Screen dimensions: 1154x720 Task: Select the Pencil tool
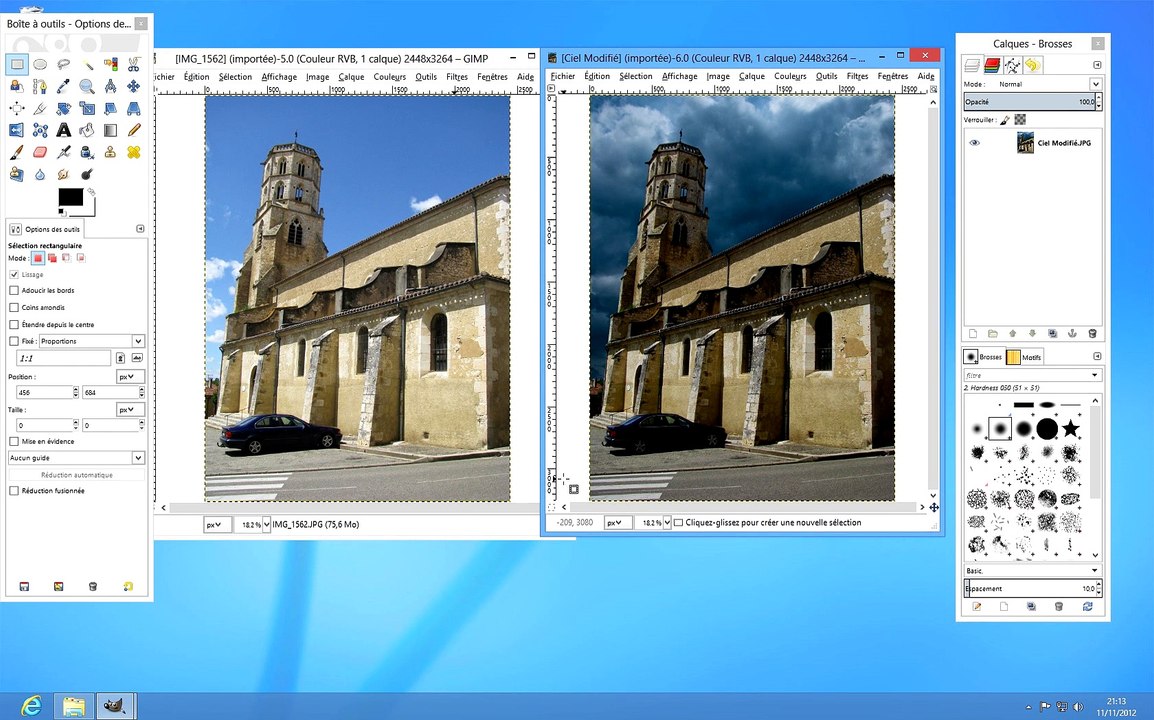coord(133,130)
